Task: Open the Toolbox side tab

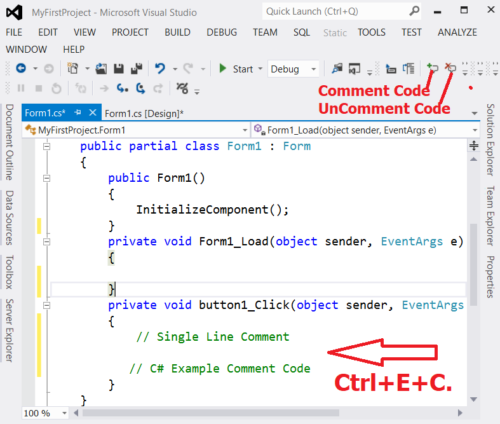Action: tap(9, 272)
